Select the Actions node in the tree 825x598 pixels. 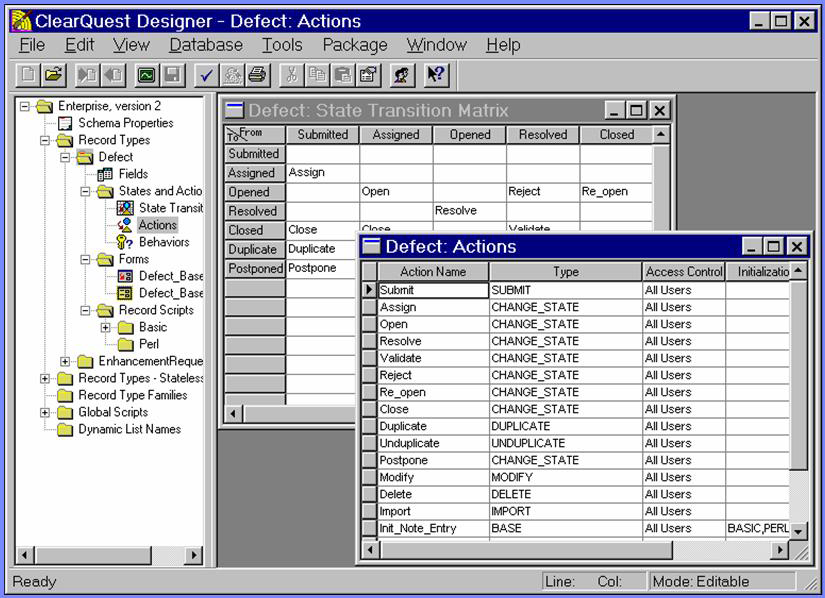point(157,225)
